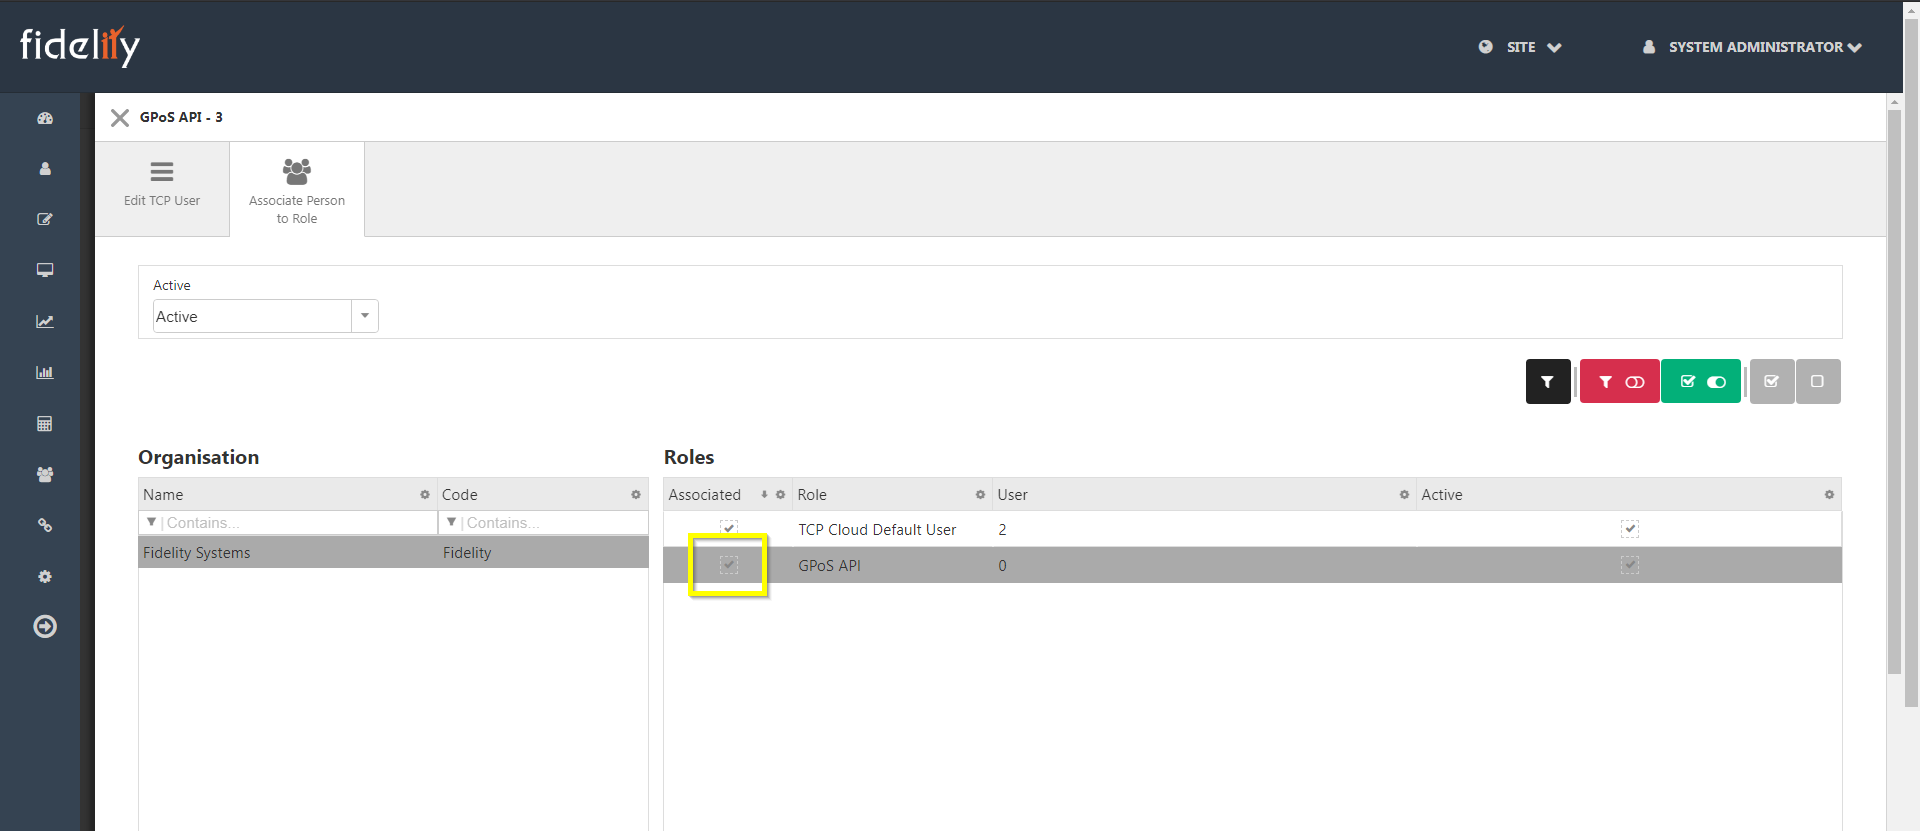
Task: Click the grey select all checkmark button
Action: [x=1772, y=381]
